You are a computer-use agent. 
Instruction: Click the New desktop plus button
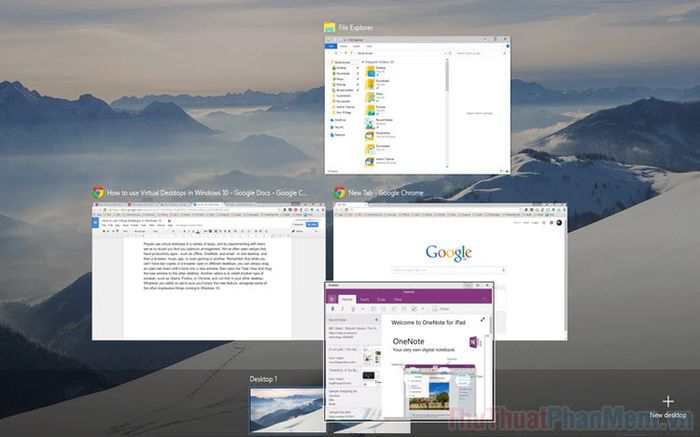668,401
